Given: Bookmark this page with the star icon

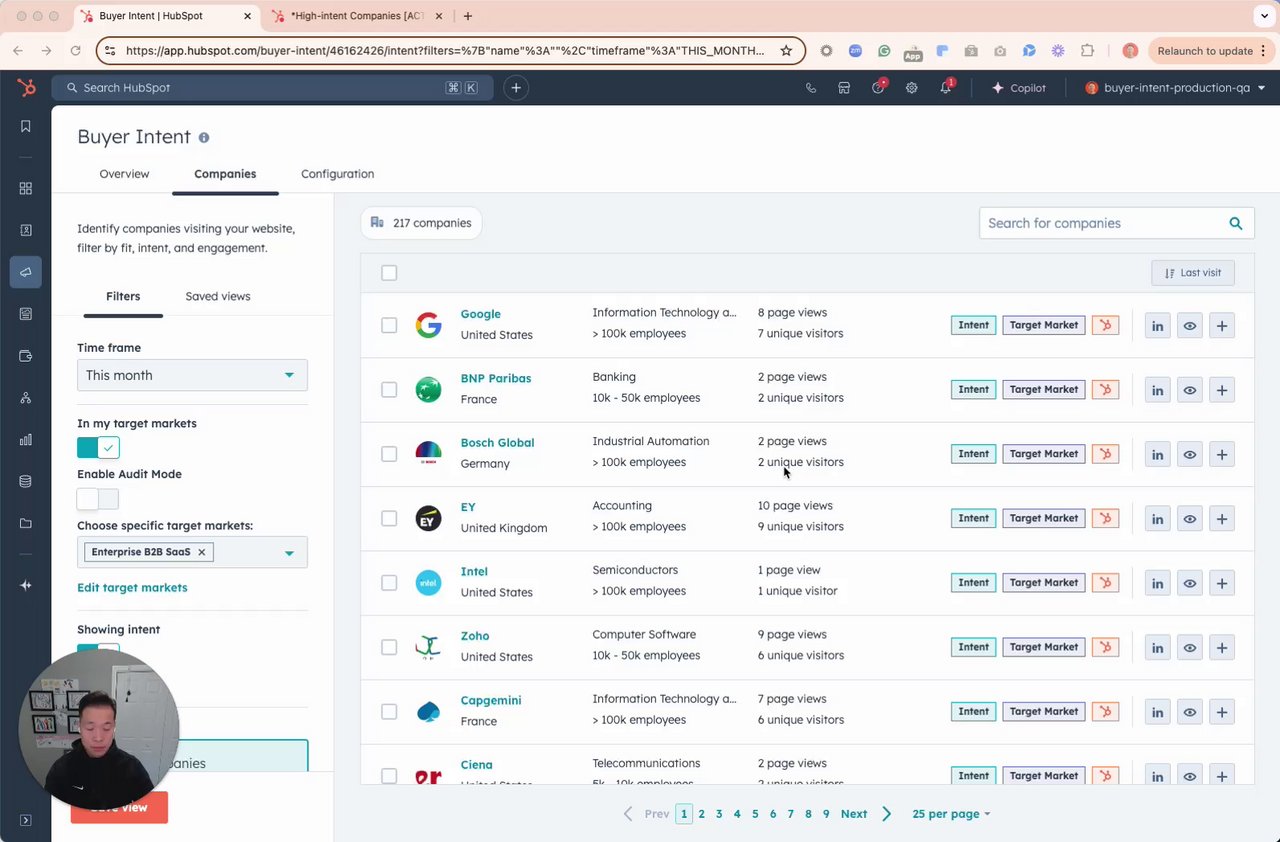Looking at the screenshot, I should pyautogui.click(x=786, y=51).
